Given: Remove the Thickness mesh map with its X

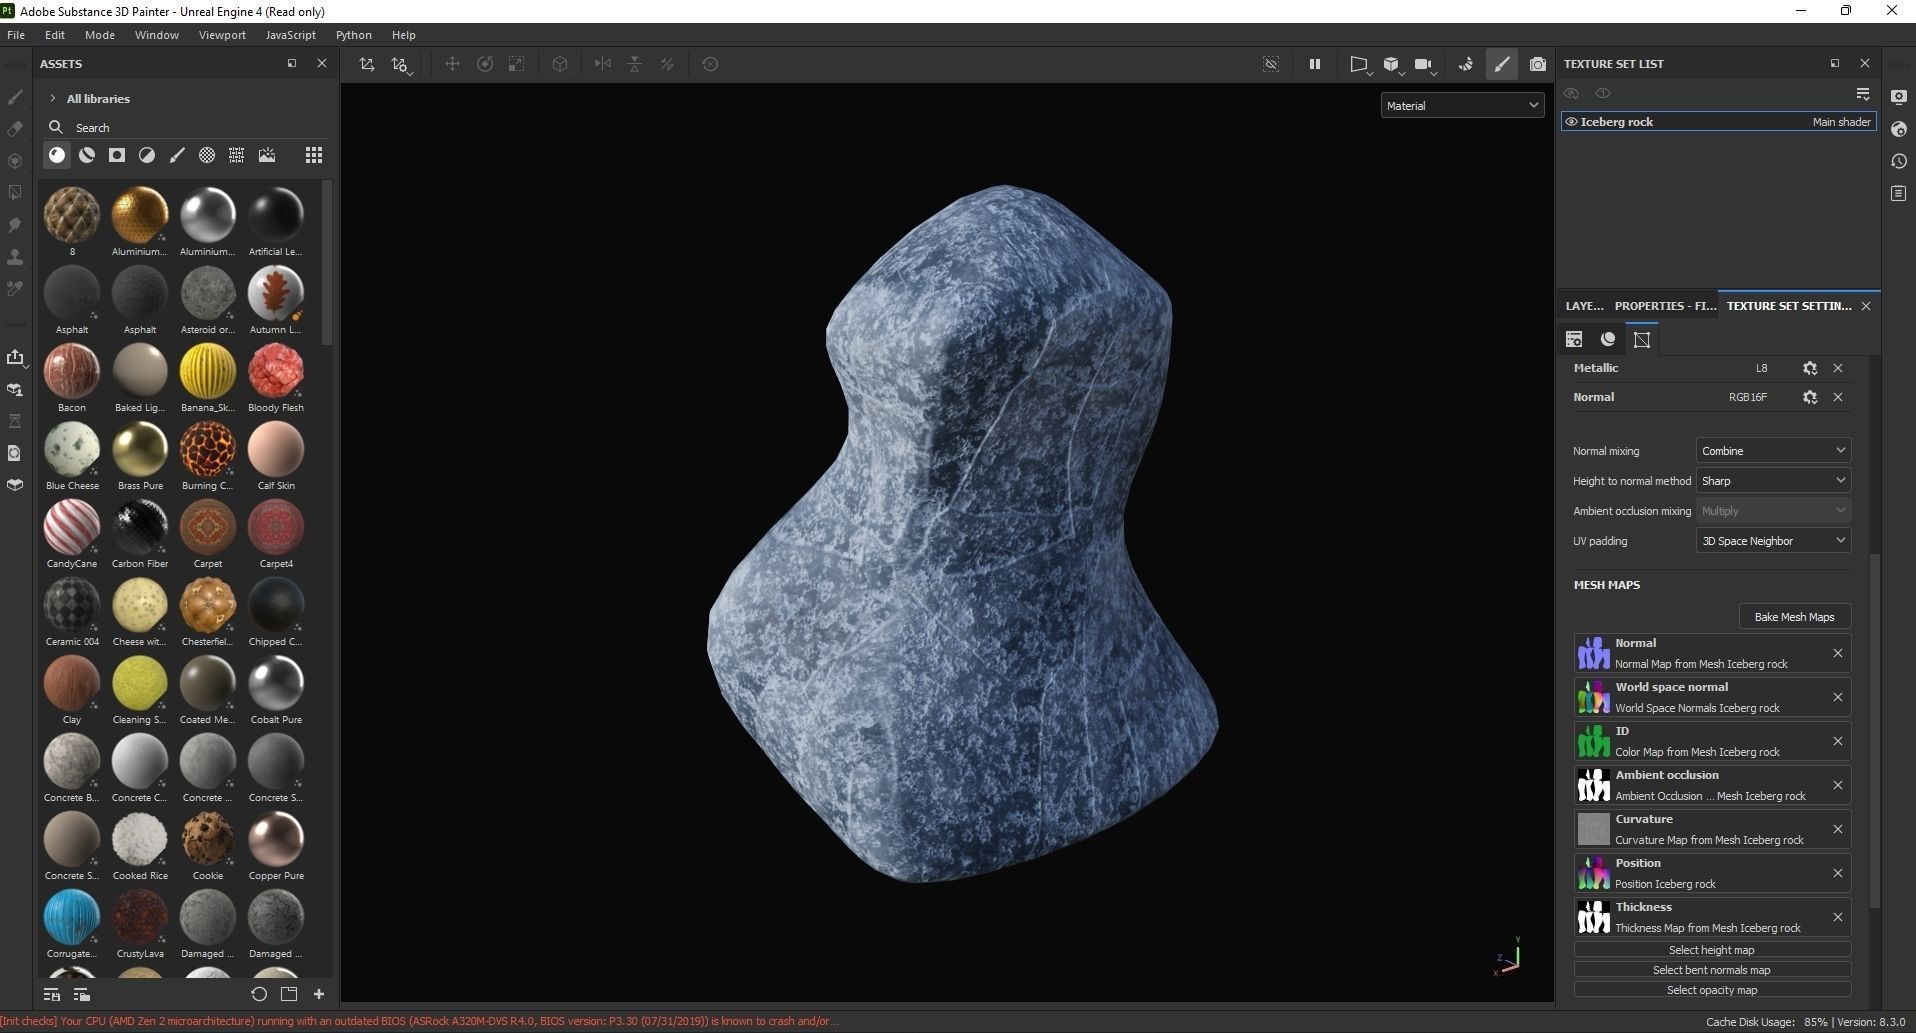Looking at the screenshot, I should pos(1838,917).
